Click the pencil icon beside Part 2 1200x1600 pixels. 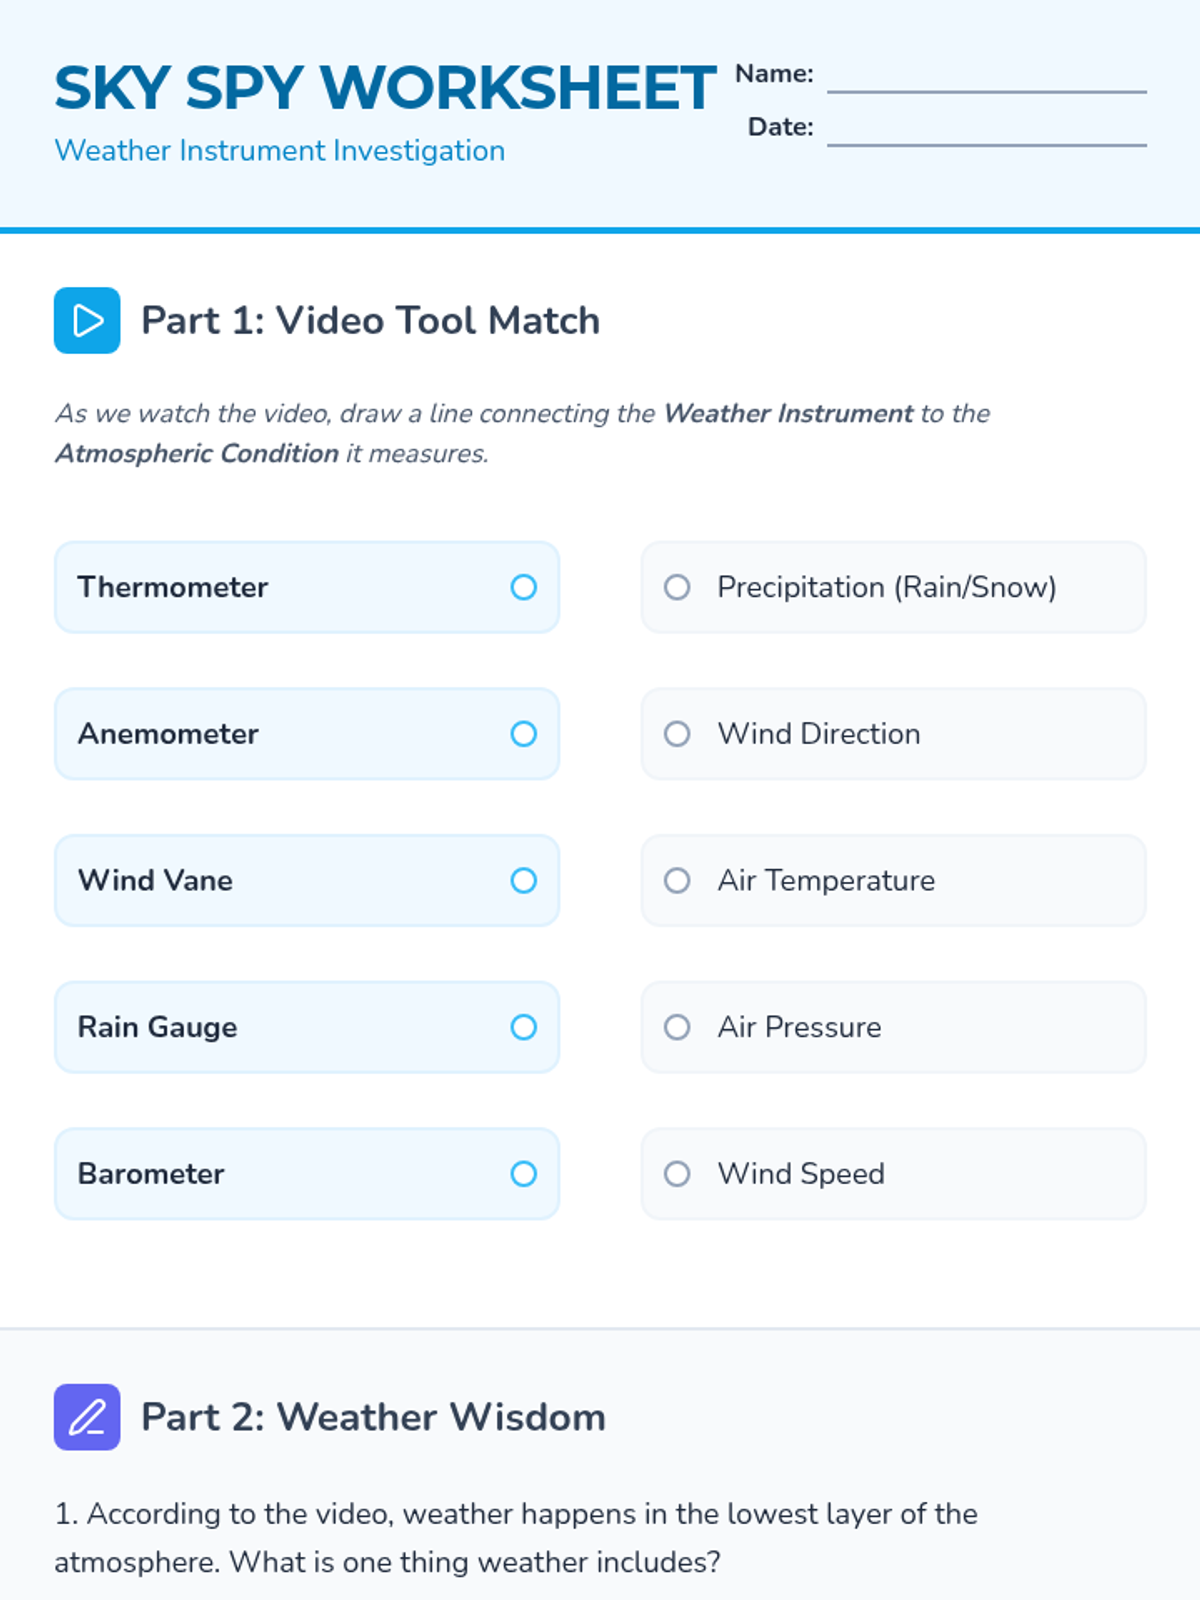point(87,1417)
